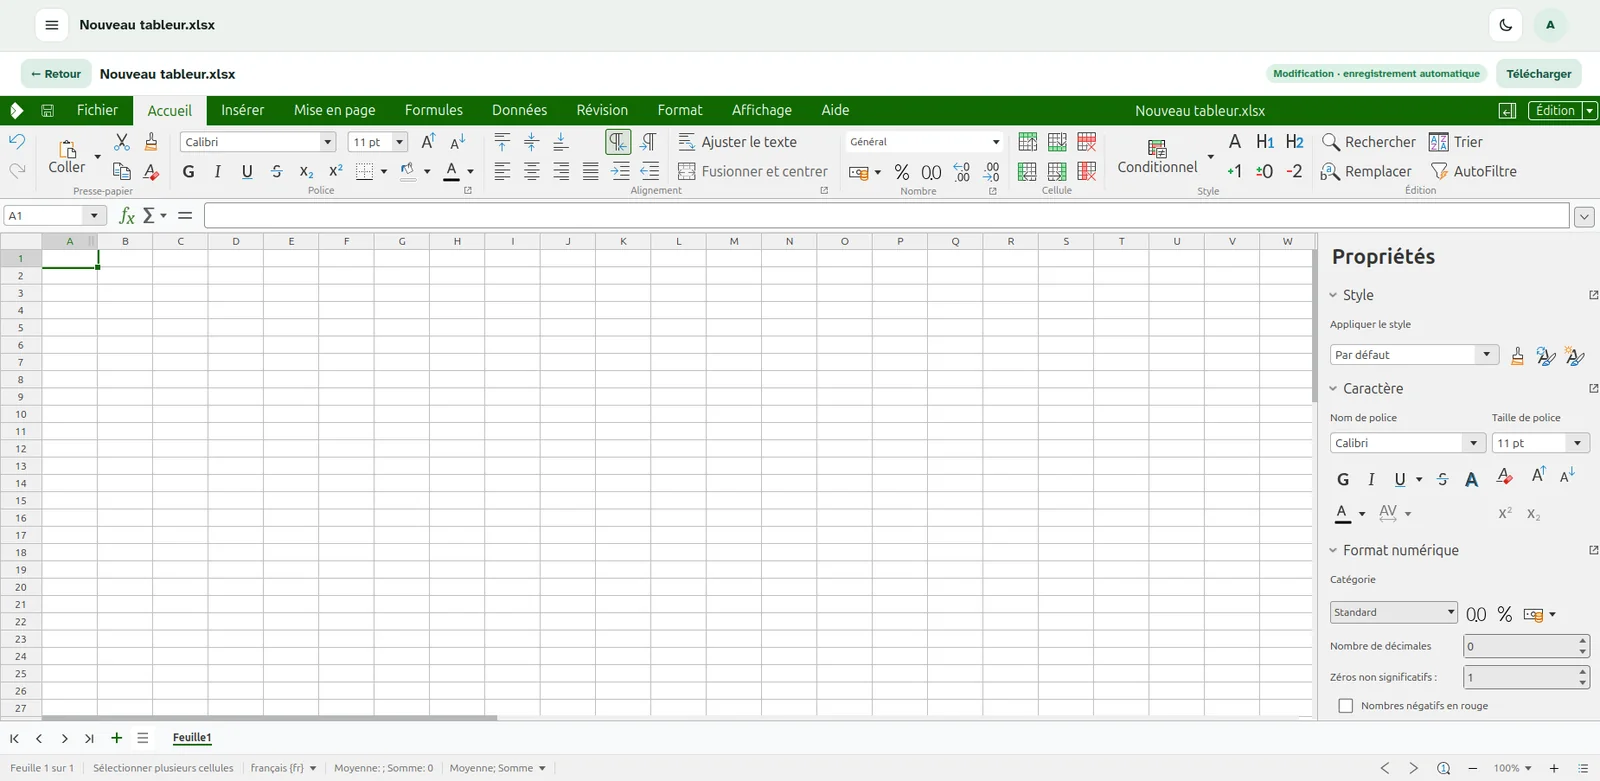Open the Édition mode dropdown arrow
Screen dimensions: 1600x781
tap(1590, 111)
